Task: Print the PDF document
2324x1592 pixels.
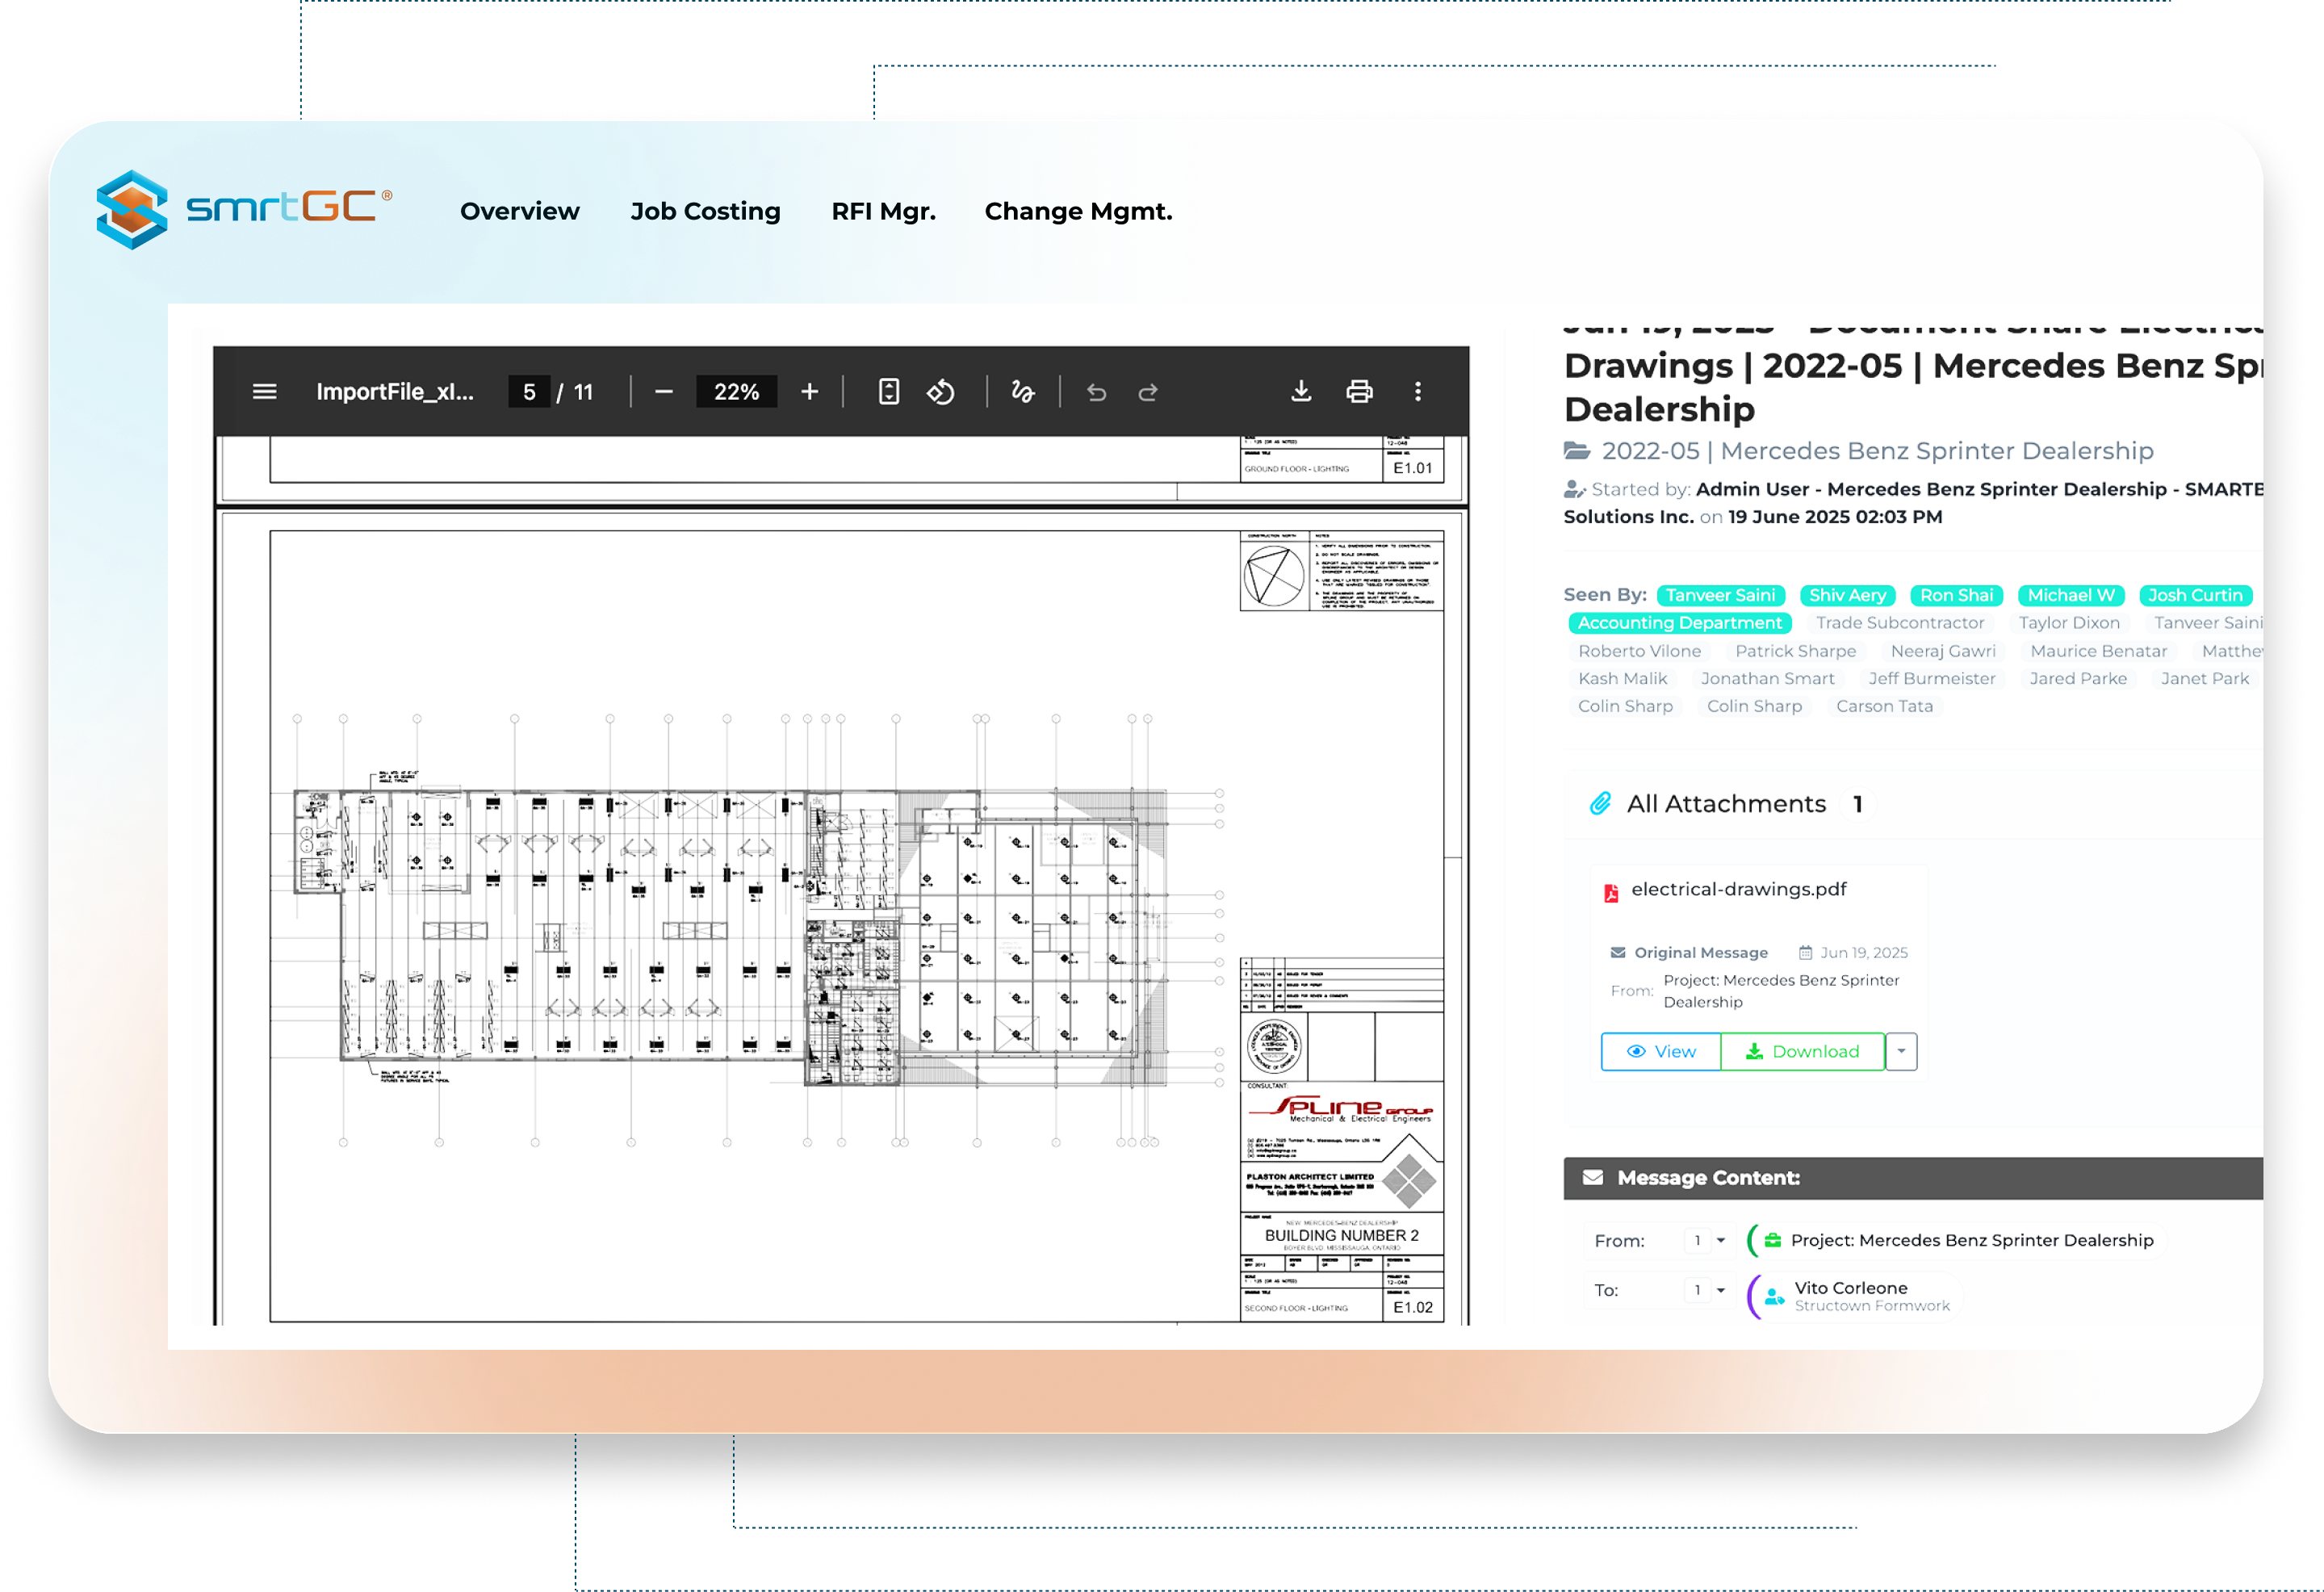Action: click(1359, 392)
